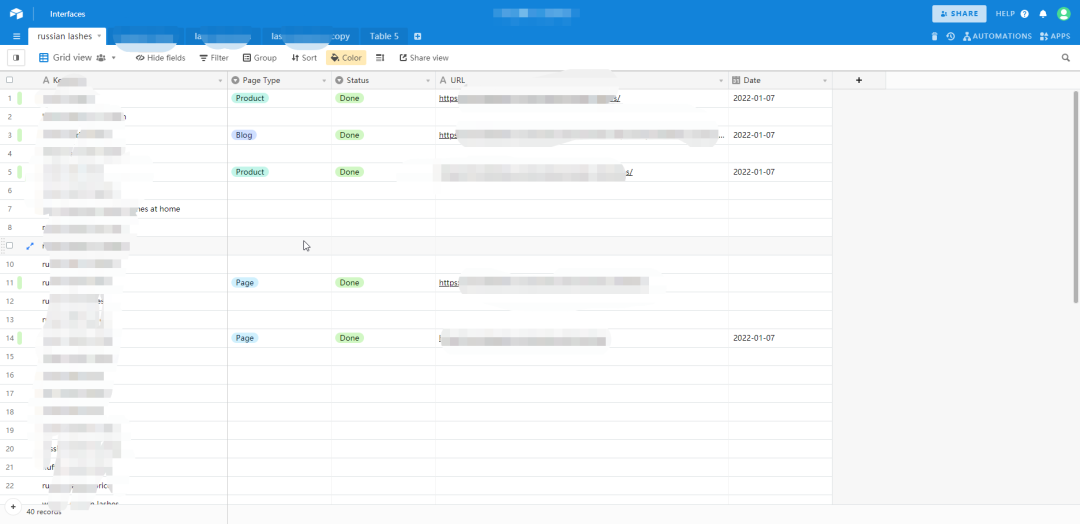Open Share view options
The width and height of the screenshot is (1080, 524).
click(x=424, y=58)
